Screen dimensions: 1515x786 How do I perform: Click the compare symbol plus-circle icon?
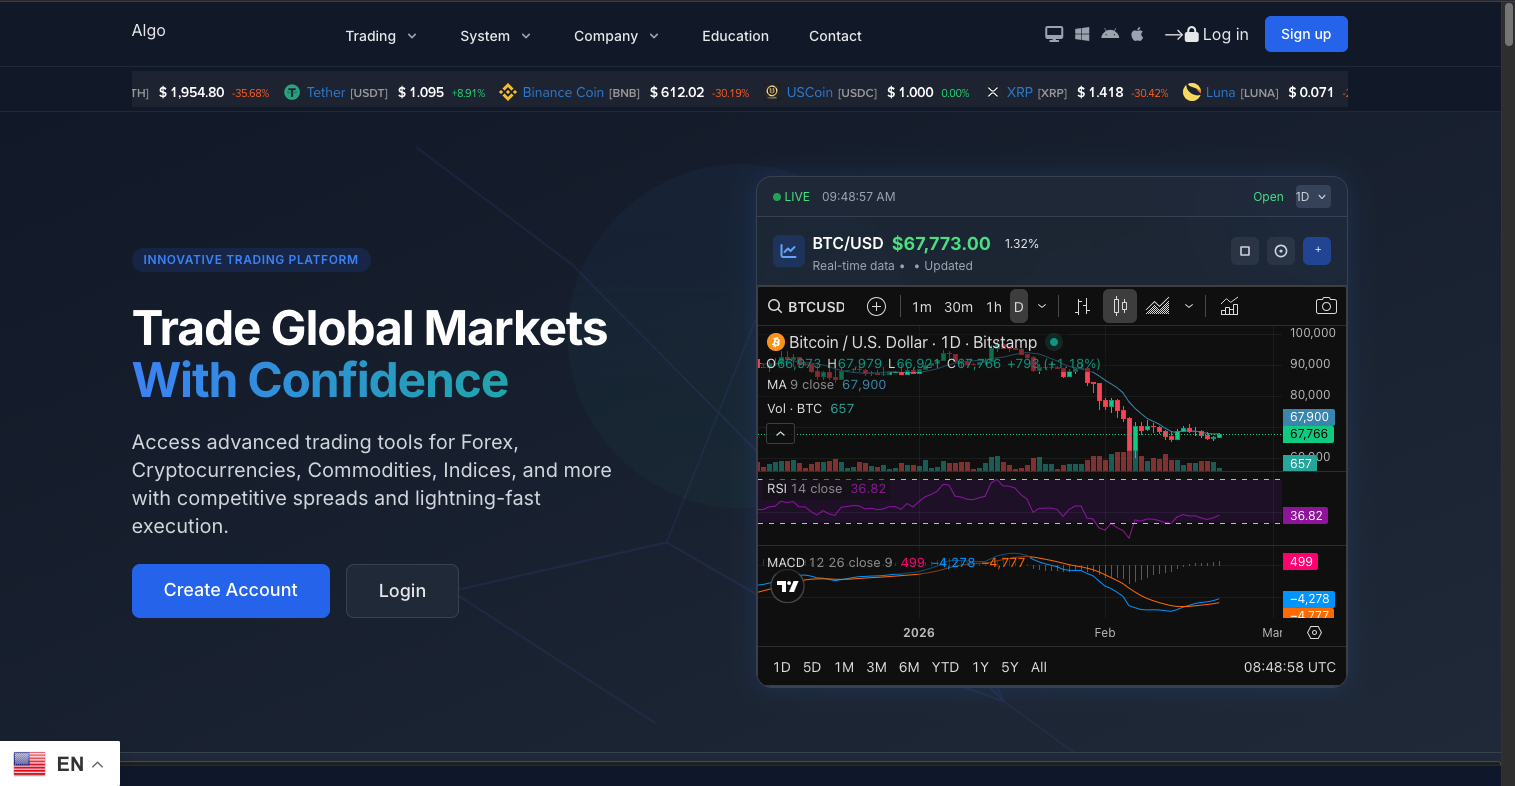tap(876, 306)
